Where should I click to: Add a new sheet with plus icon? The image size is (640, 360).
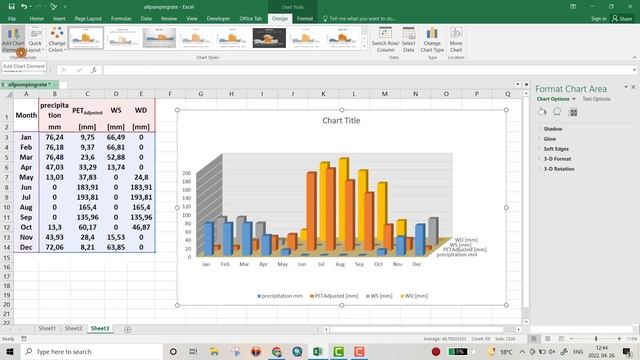pyautogui.click(x=128, y=329)
